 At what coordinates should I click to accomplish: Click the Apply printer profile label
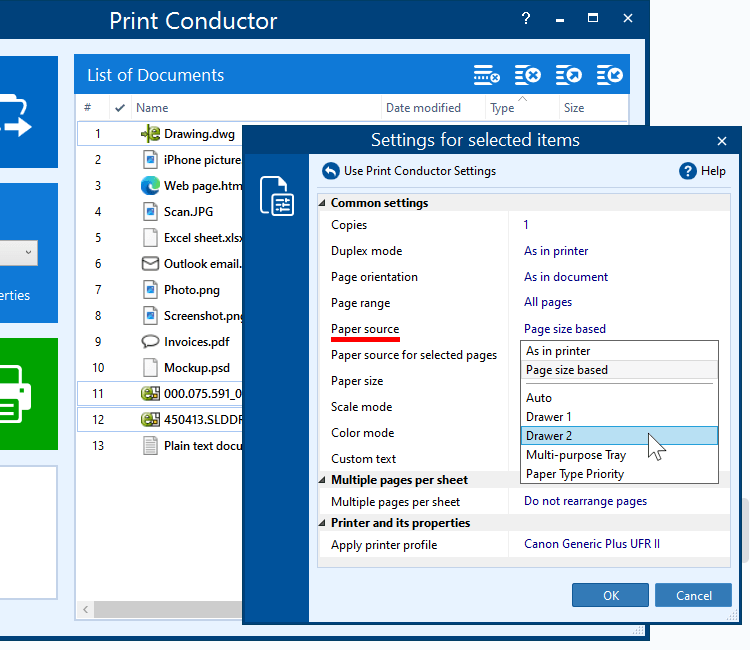(384, 545)
